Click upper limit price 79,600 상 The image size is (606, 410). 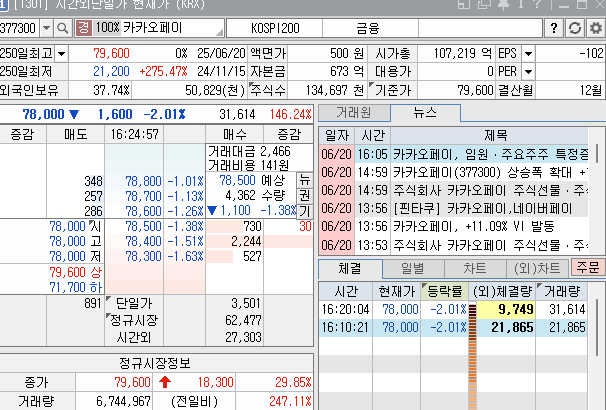(75, 272)
